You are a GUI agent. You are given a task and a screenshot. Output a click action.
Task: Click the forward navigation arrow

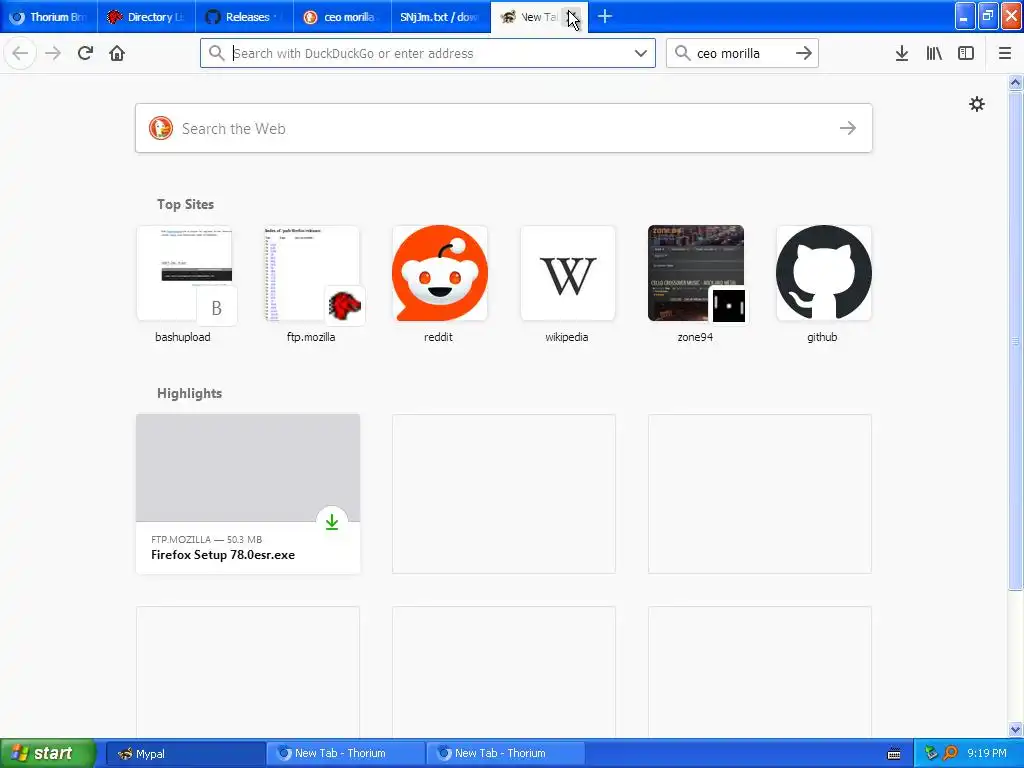[53, 53]
